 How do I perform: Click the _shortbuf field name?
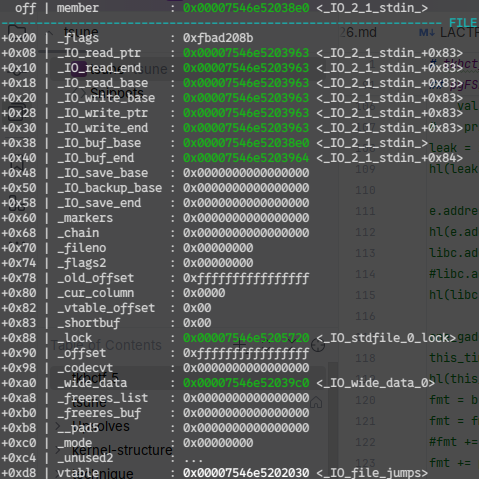pyautogui.click(x=89, y=323)
